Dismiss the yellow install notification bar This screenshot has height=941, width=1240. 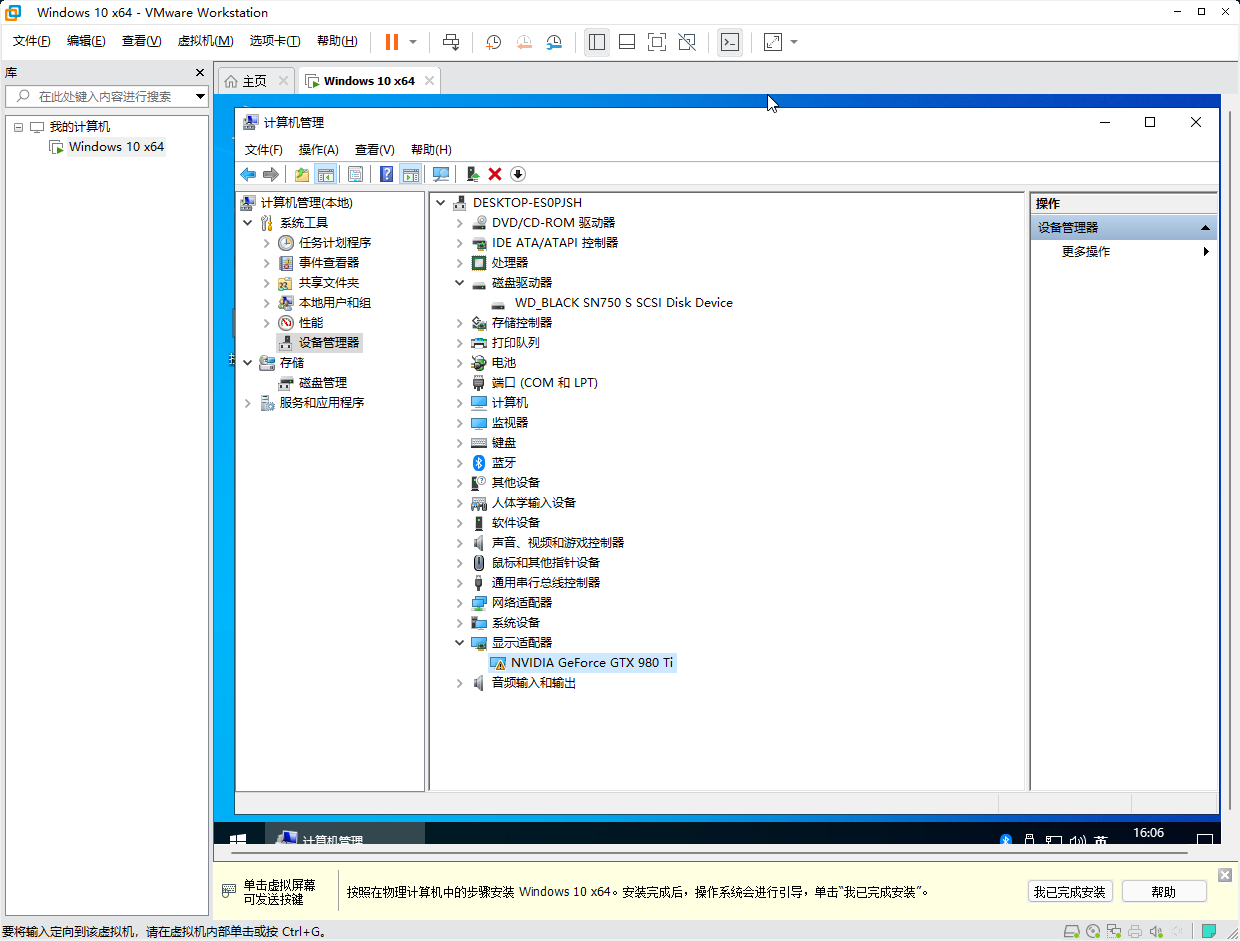click(x=1225, y=875)
